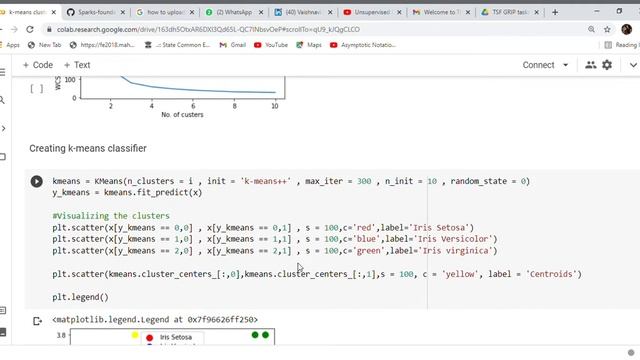Click the cell output toggle icon

[x=37, y=321]
